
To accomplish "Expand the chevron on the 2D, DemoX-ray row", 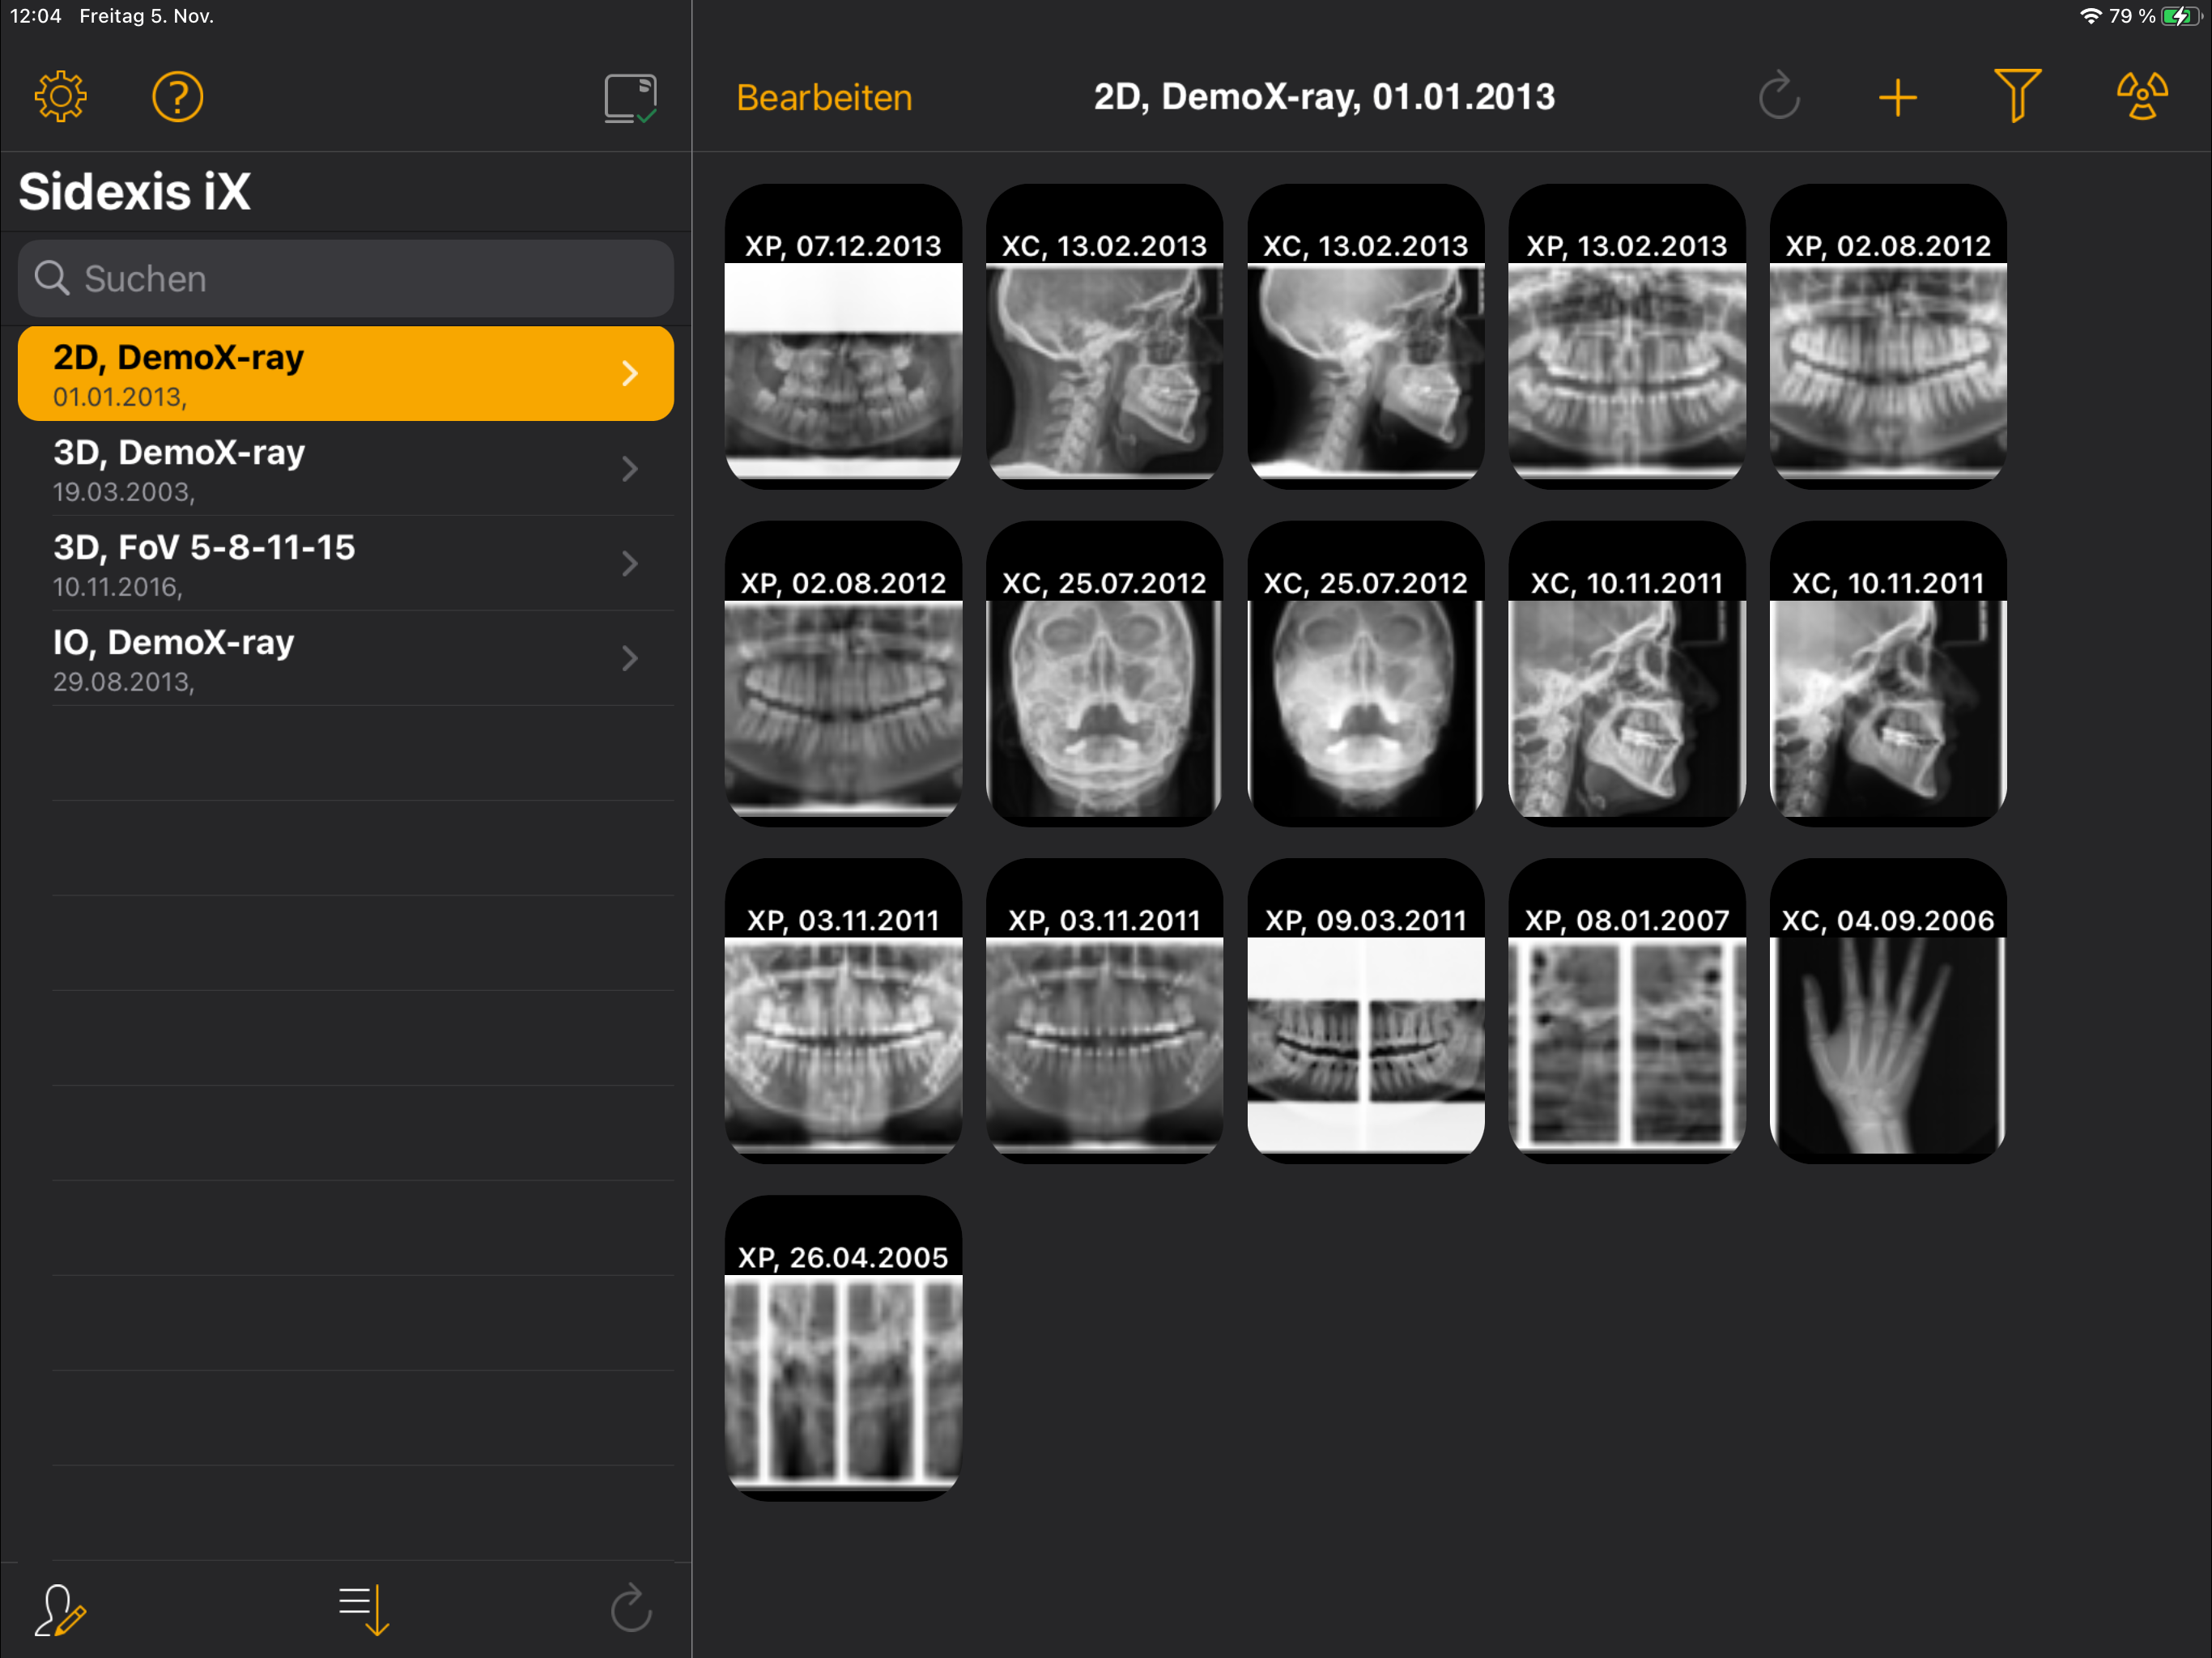I will (x=630, y=374).
